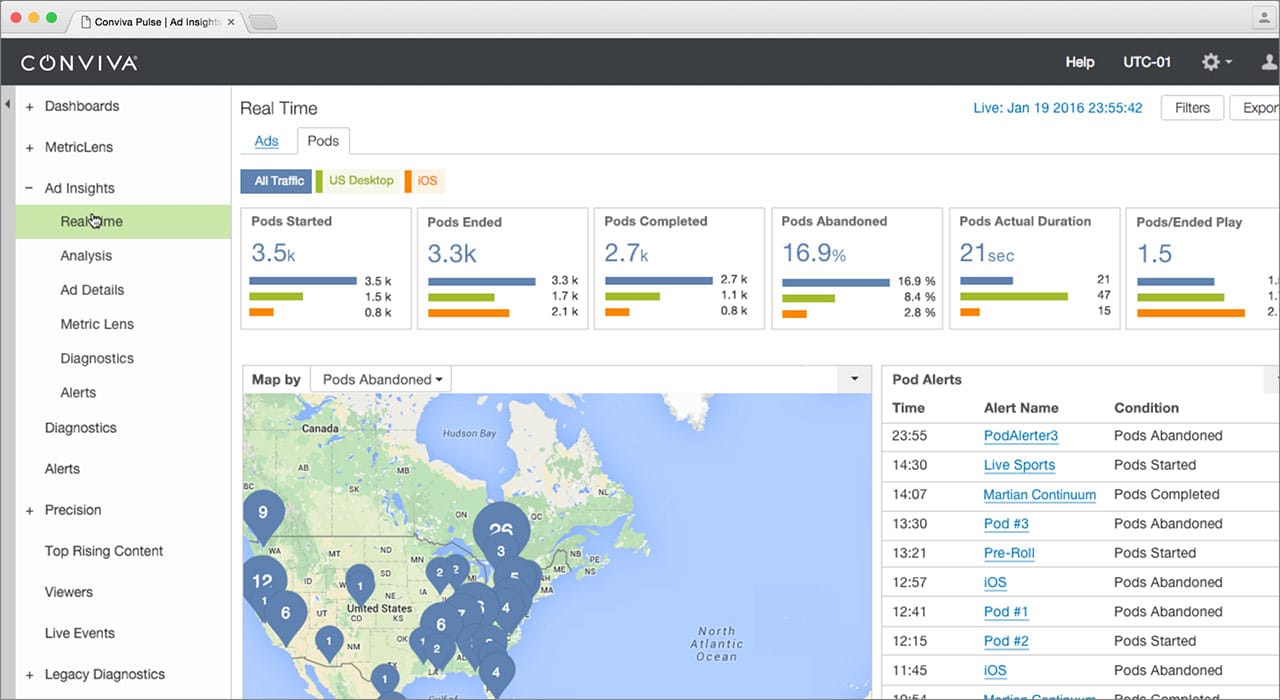1280x700 pixels.
Task: Click the Pods Ended 3.3k value
Action: 452,253
